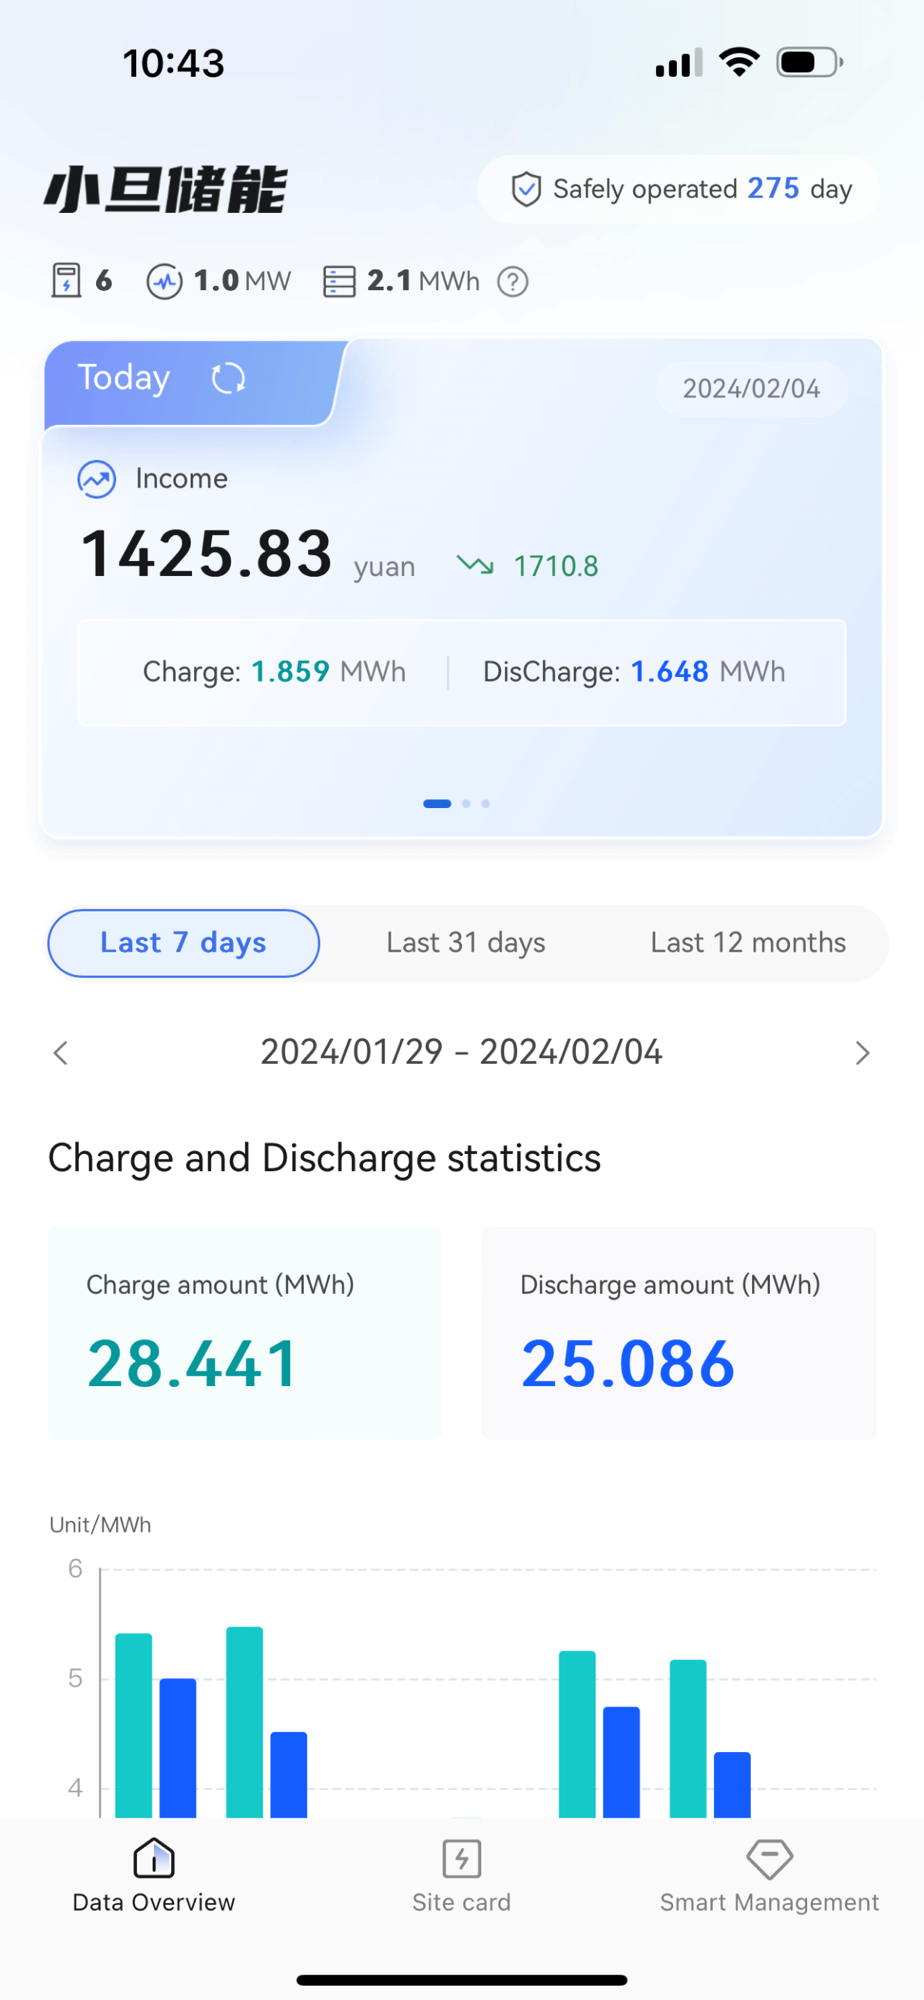Image resolution: width=924 pixels, height=2000 pixels.
Task: Switch to Last 12 months tab
Action: pos(748,943)
